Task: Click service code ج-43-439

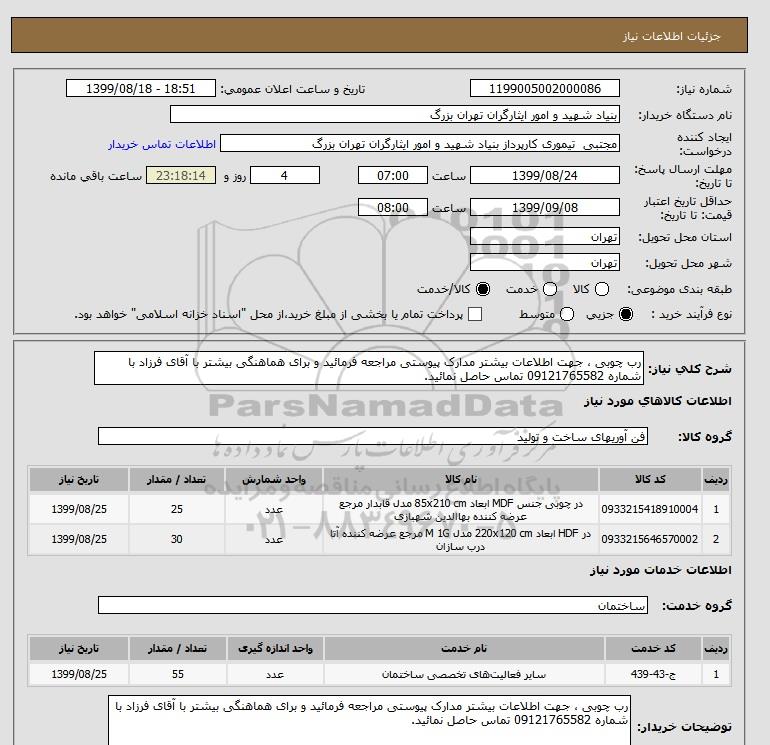Action: tap(653, 674)
